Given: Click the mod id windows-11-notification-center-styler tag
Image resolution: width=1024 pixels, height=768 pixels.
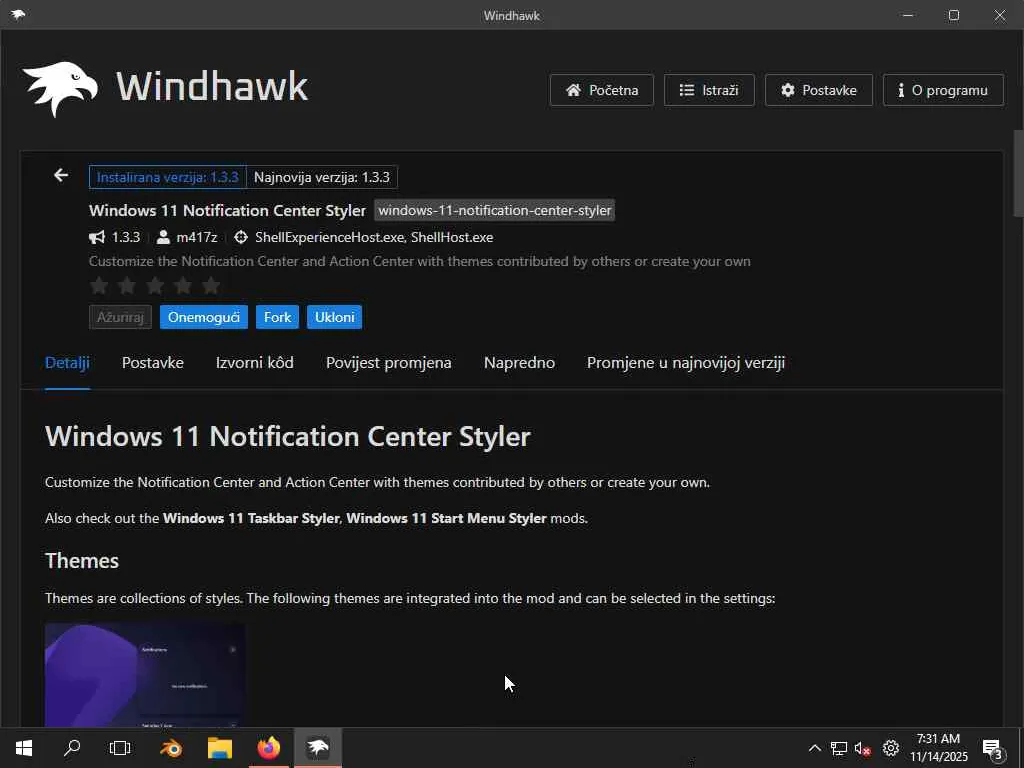Looking at the screenshot, I should tap(494, 210).
